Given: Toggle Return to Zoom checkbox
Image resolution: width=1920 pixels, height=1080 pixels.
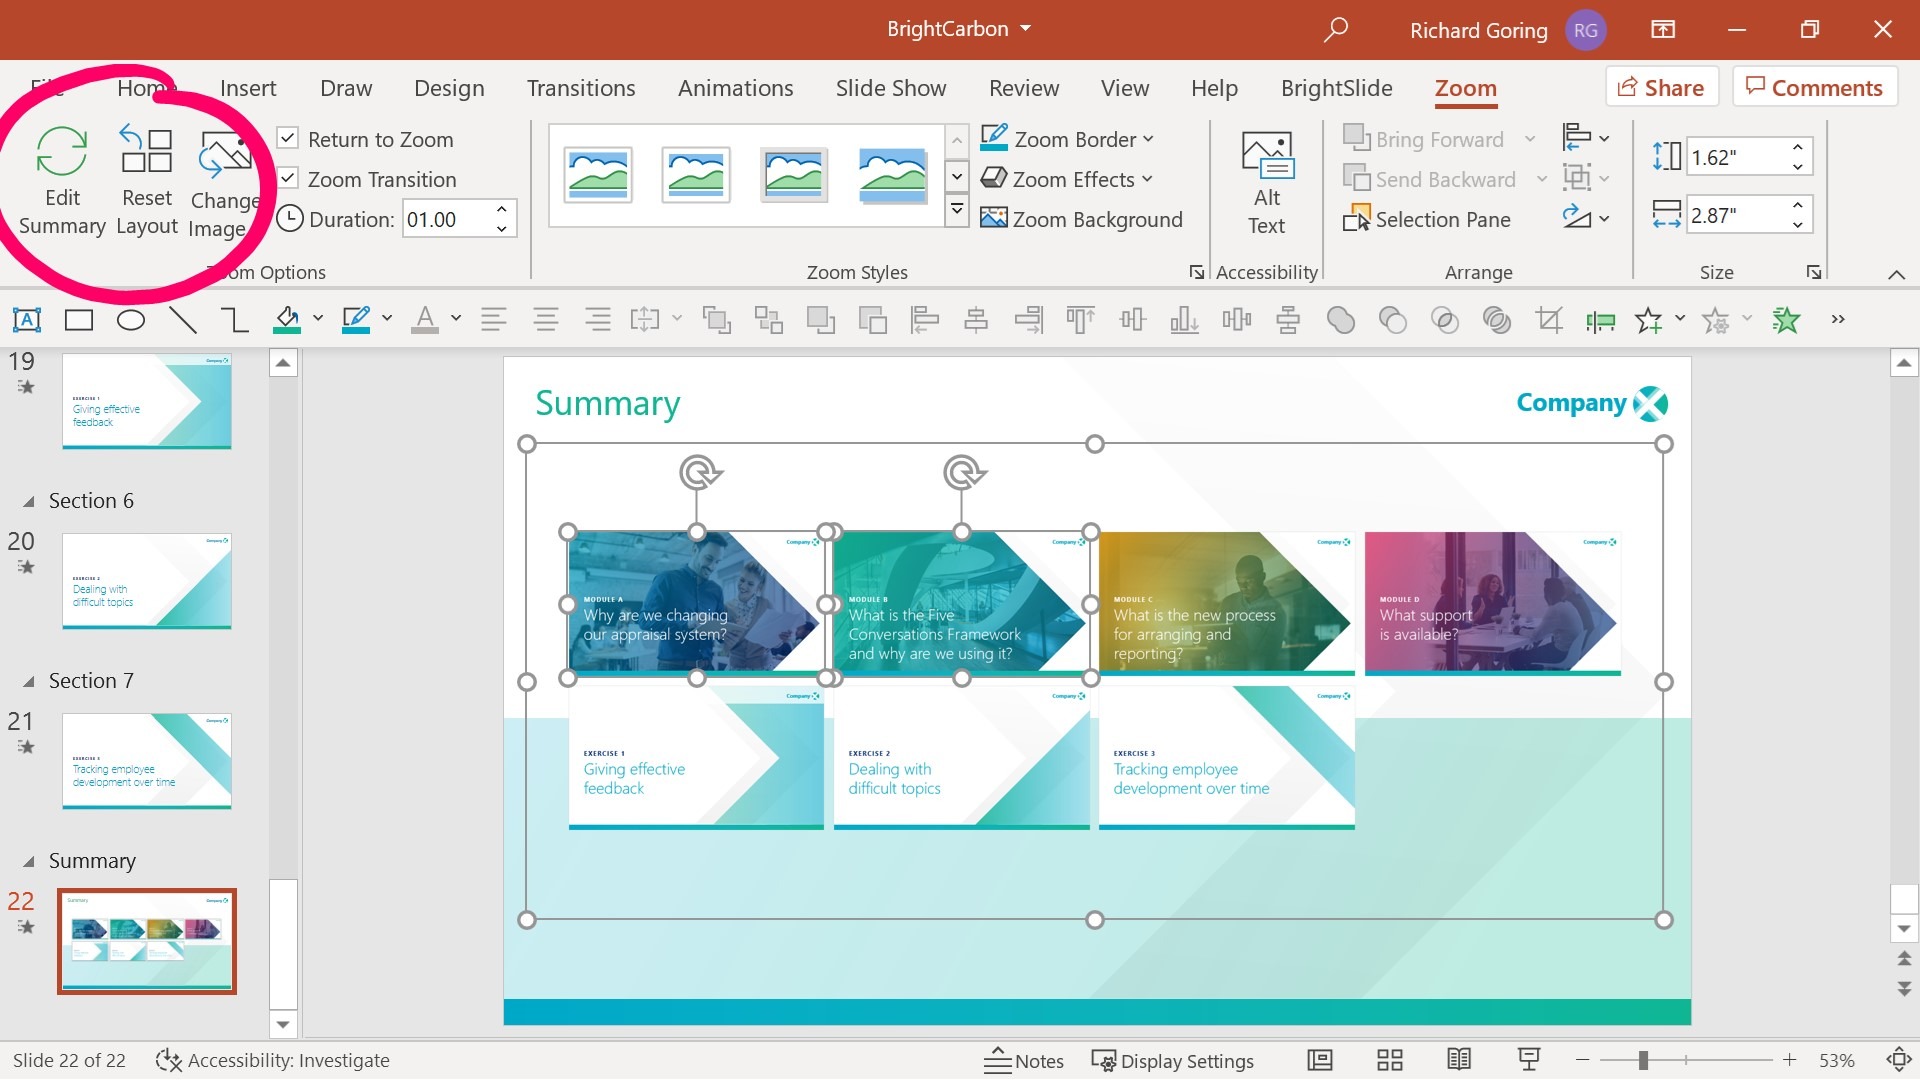Looking at the screenshot, I should 287,138.
